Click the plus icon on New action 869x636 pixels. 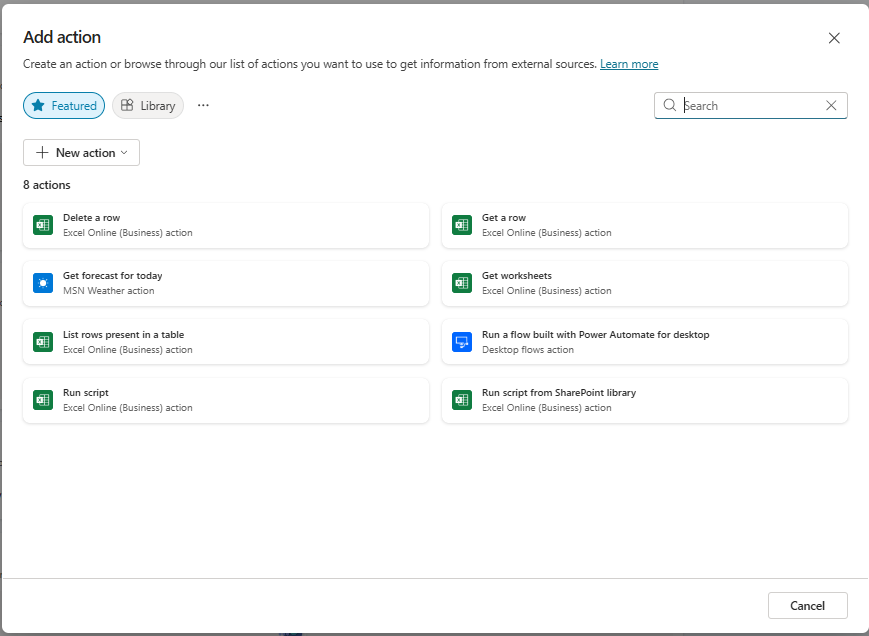42,152
